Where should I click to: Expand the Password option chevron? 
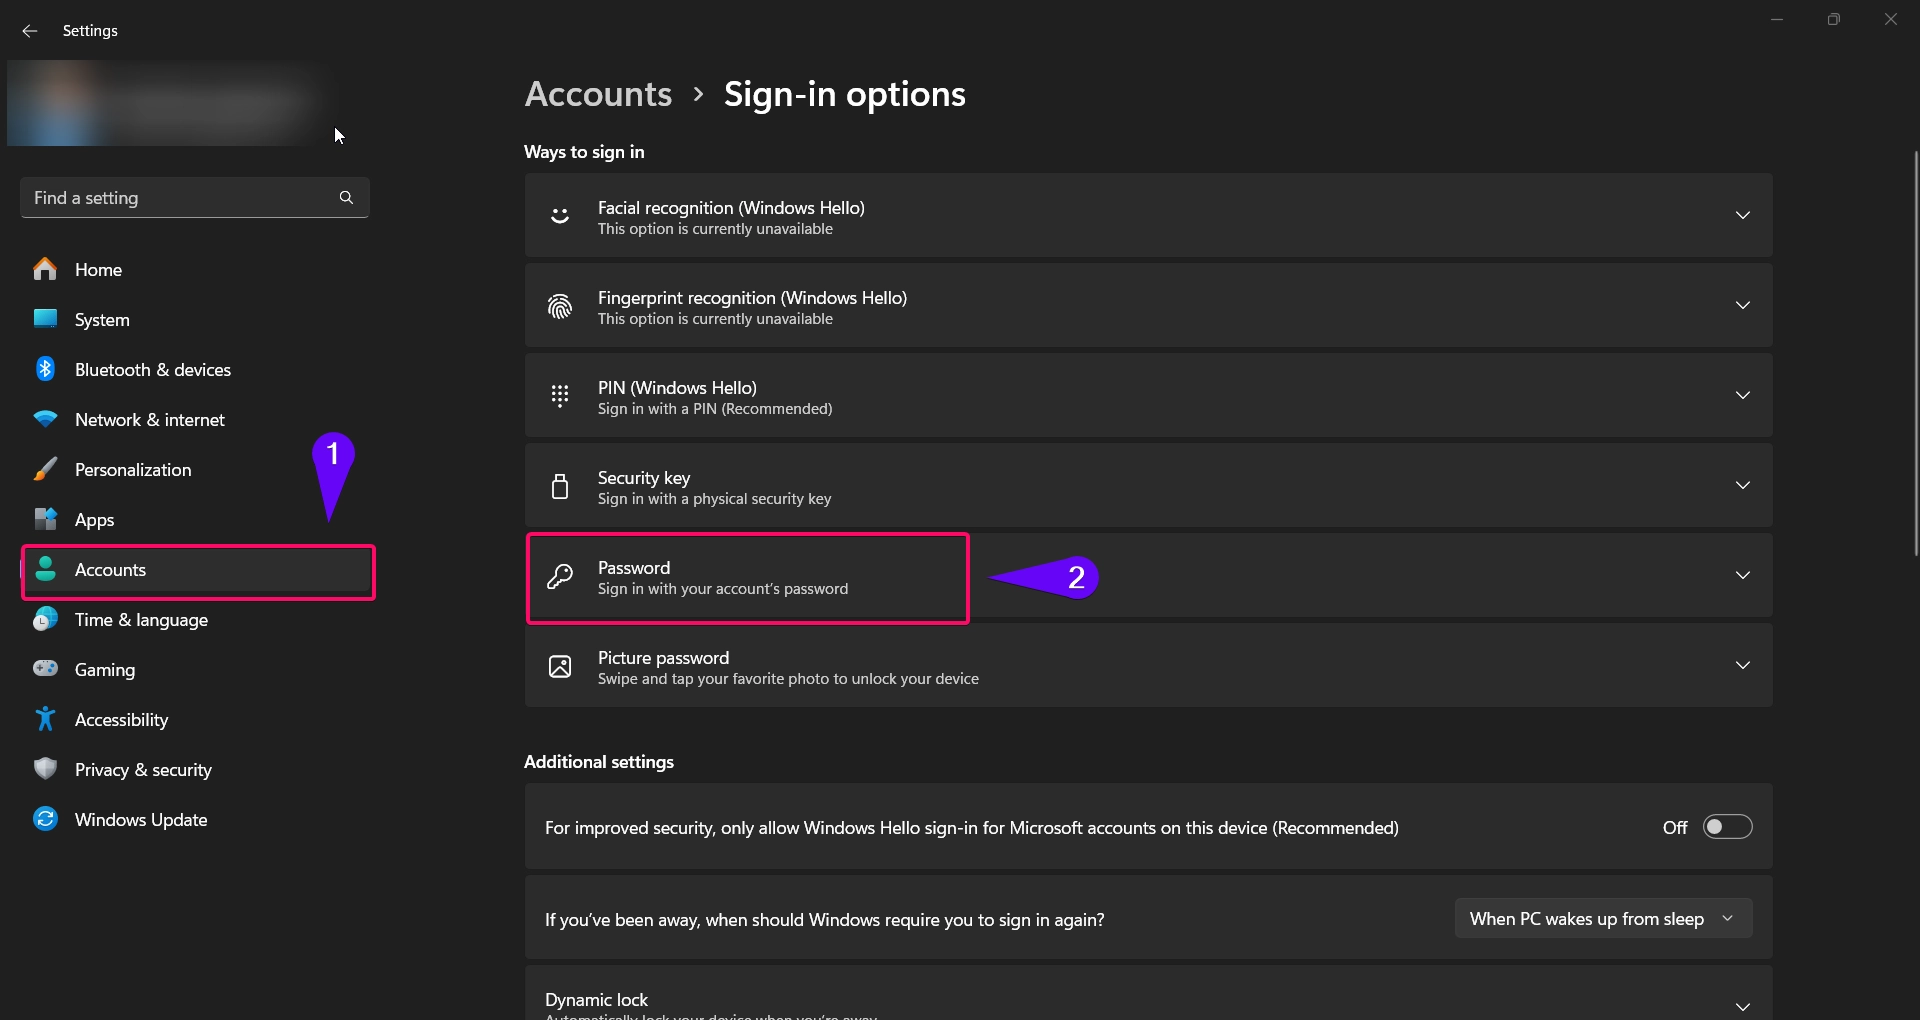(x=1743, y=575)
